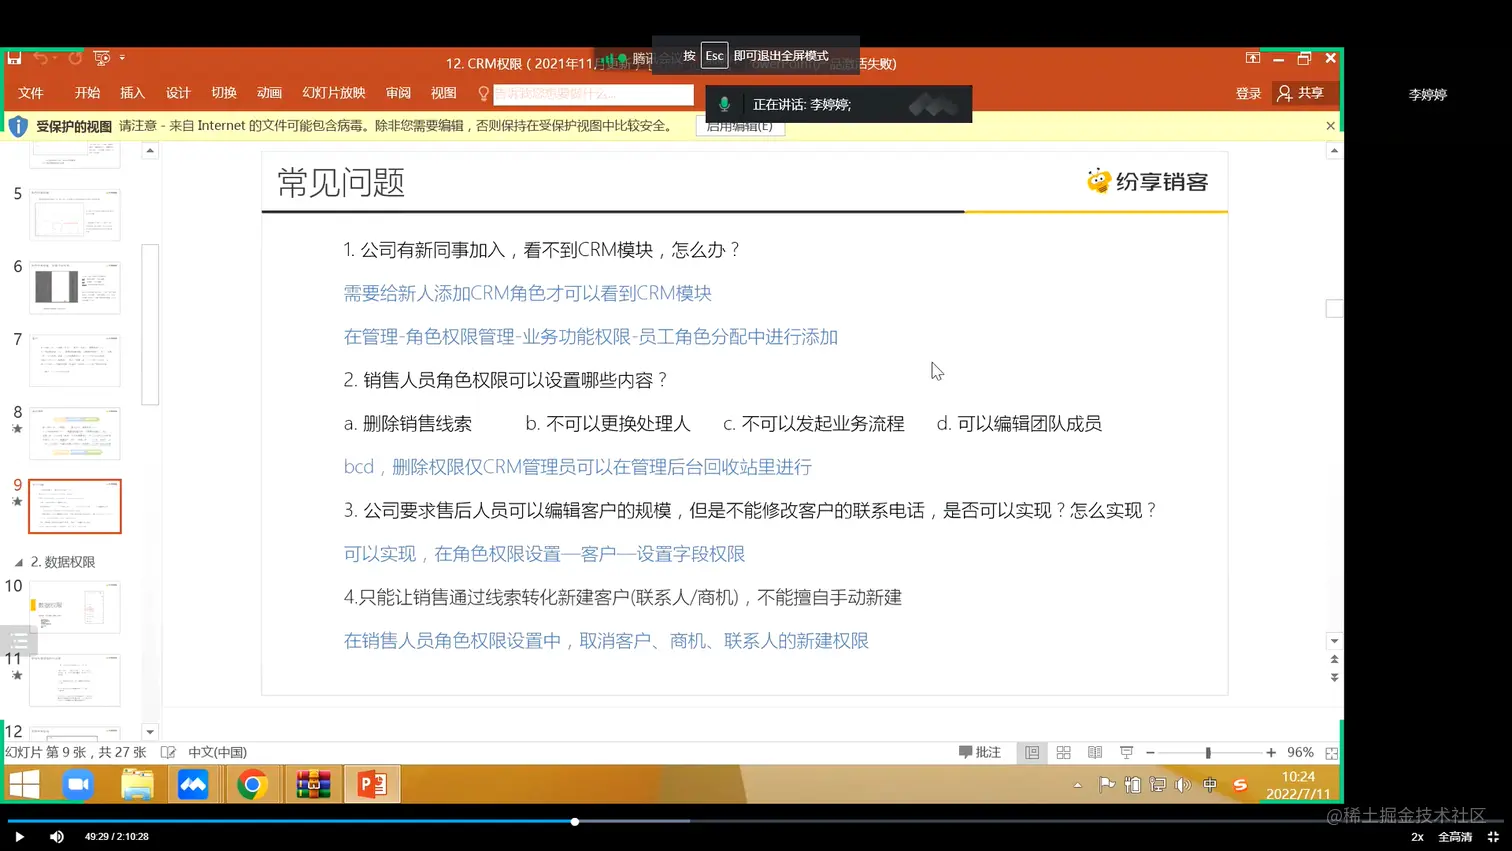This screenshot has width=1512, height=851.
Task: Click the Redo icon in quick access toolbar
Action: point(75,58)
